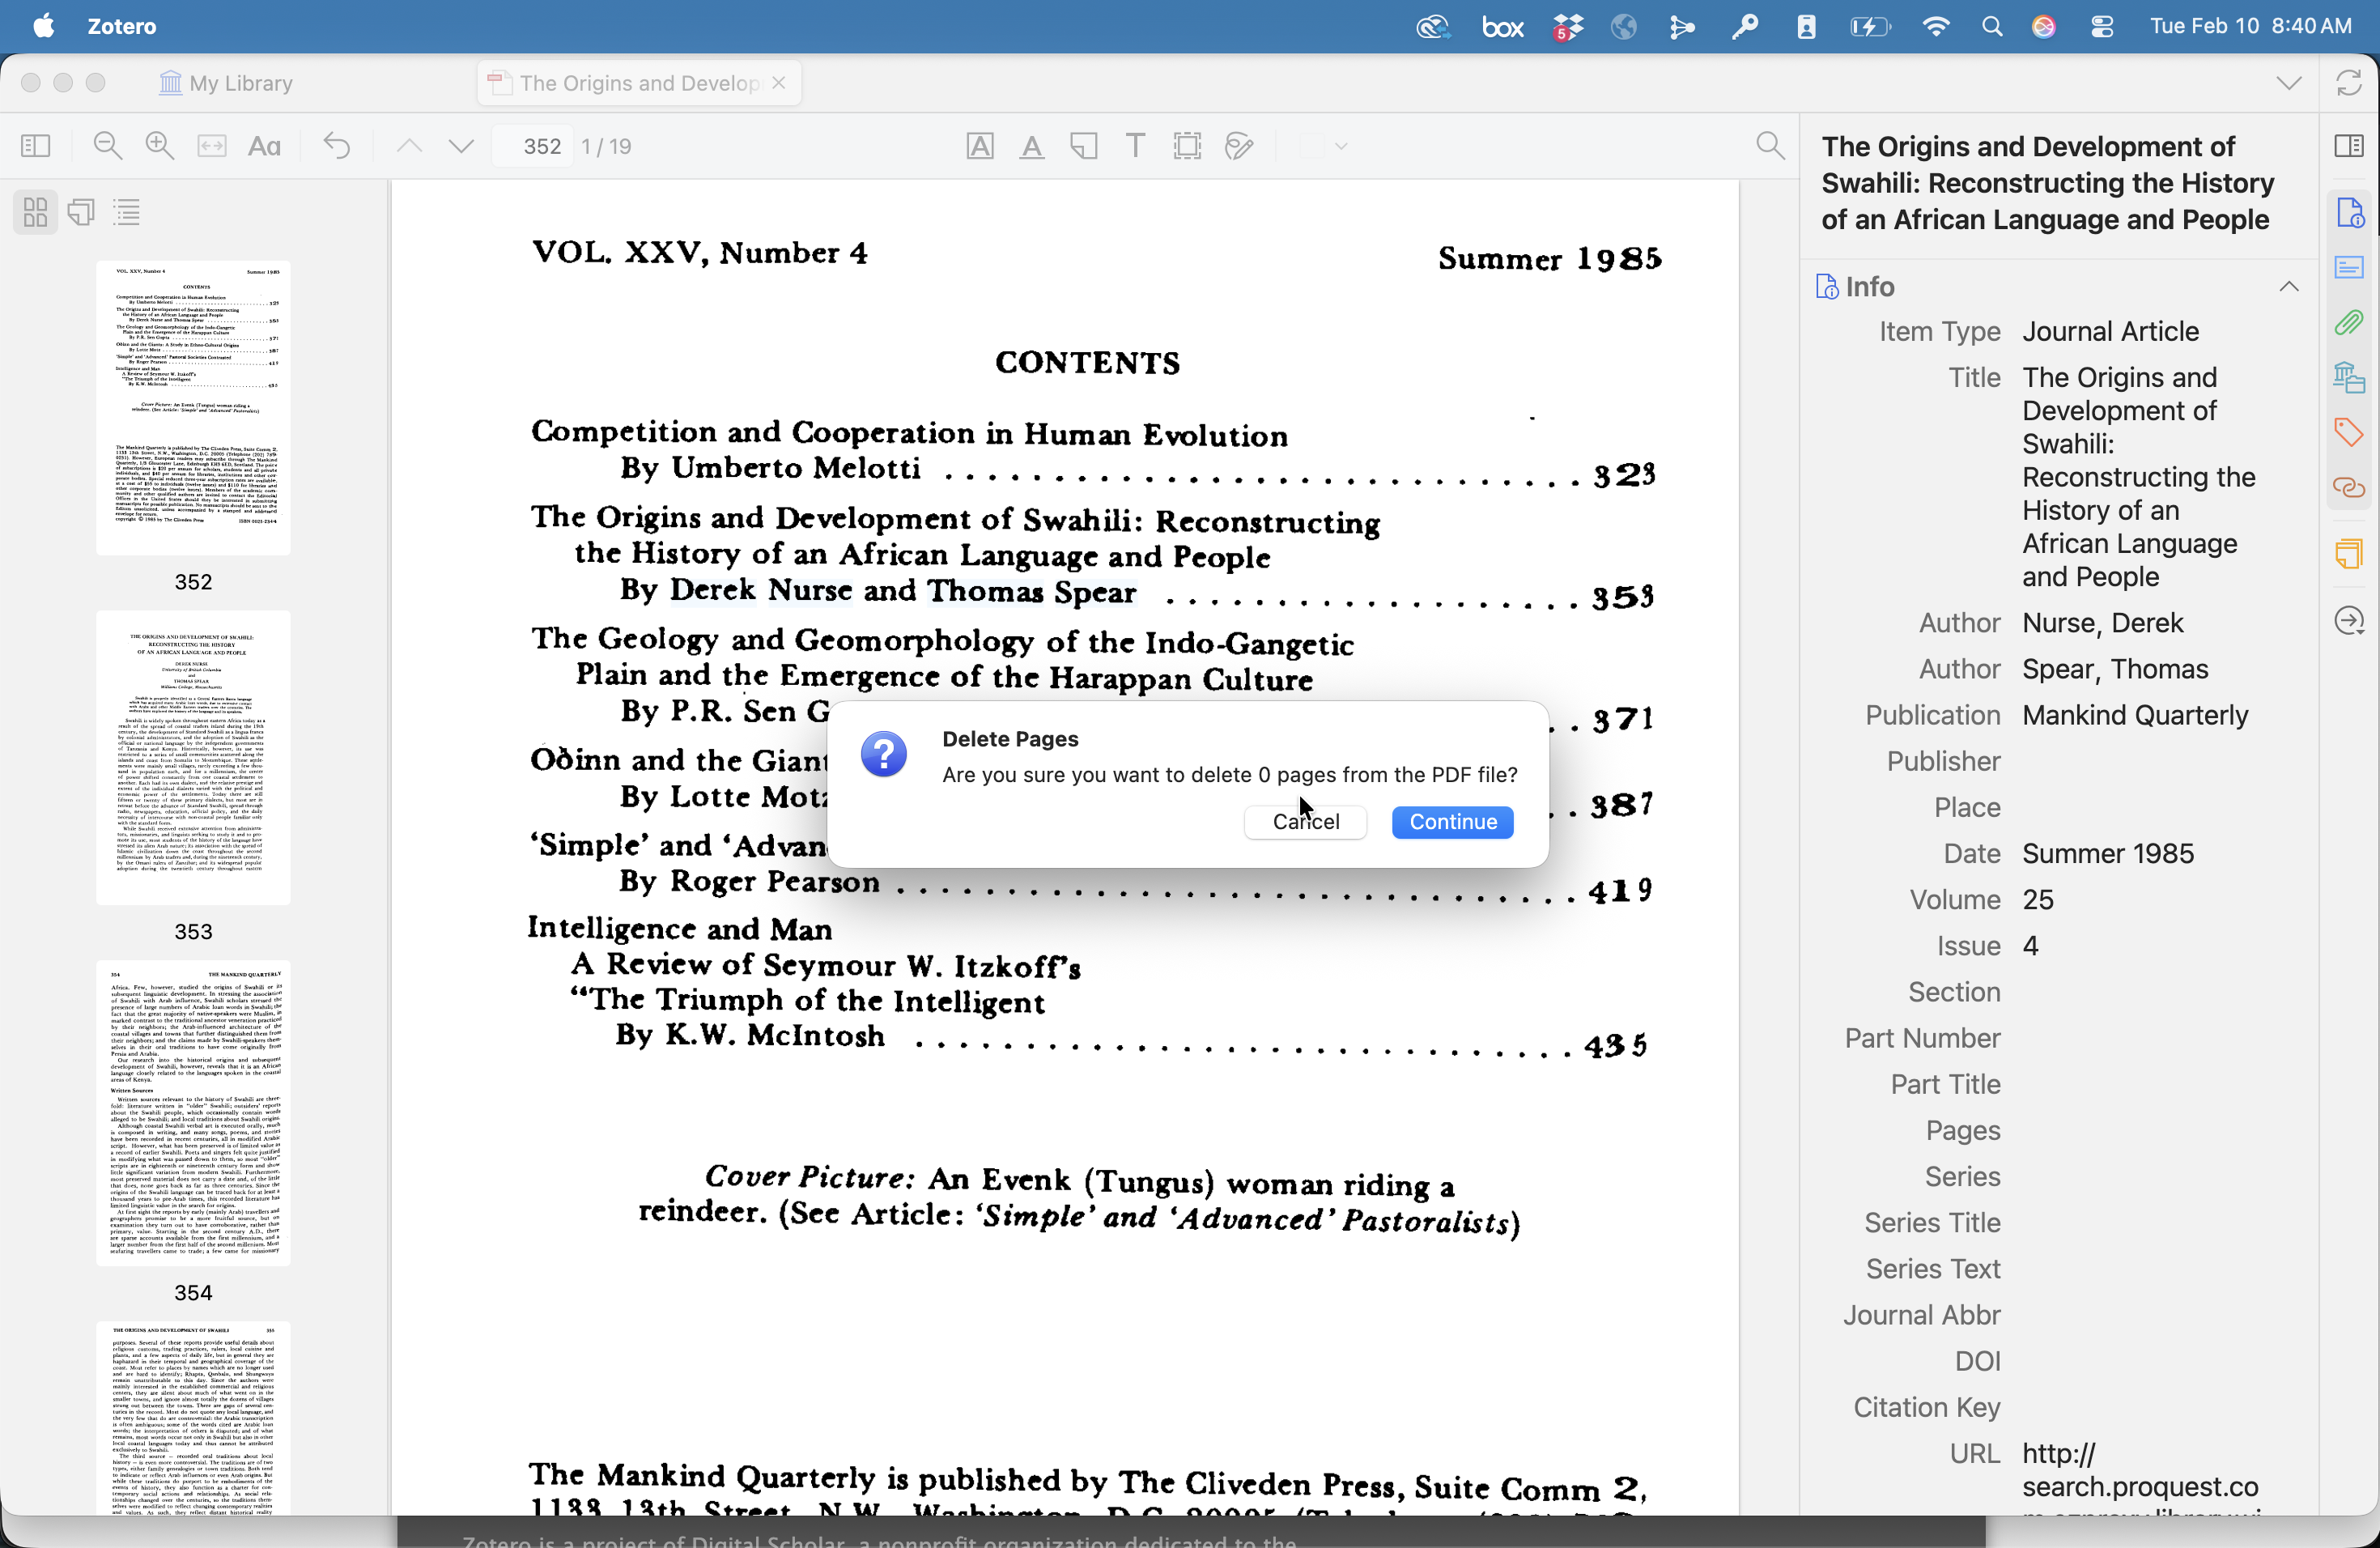Click the highlight text annotation tool
This screenshot has width=2380, height=1548.
tap(980, 146)
